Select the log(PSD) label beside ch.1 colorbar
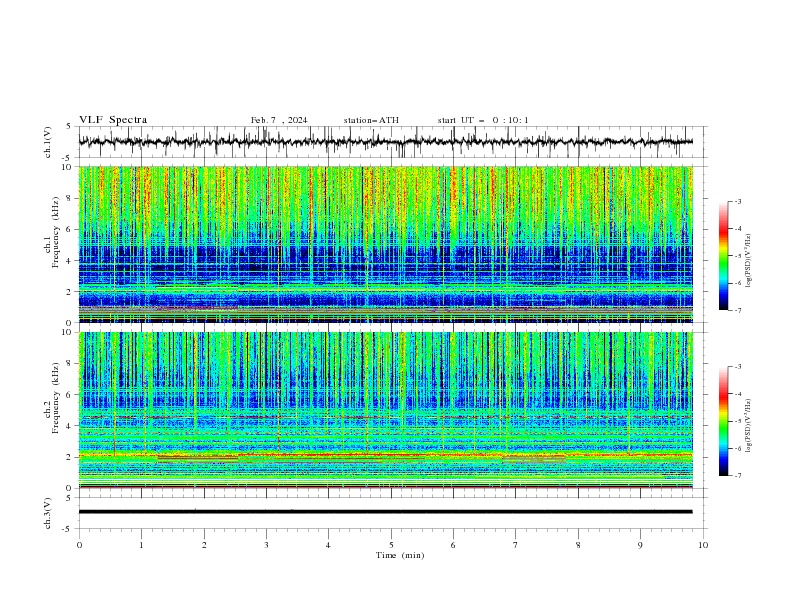 [x=749, y=261]
